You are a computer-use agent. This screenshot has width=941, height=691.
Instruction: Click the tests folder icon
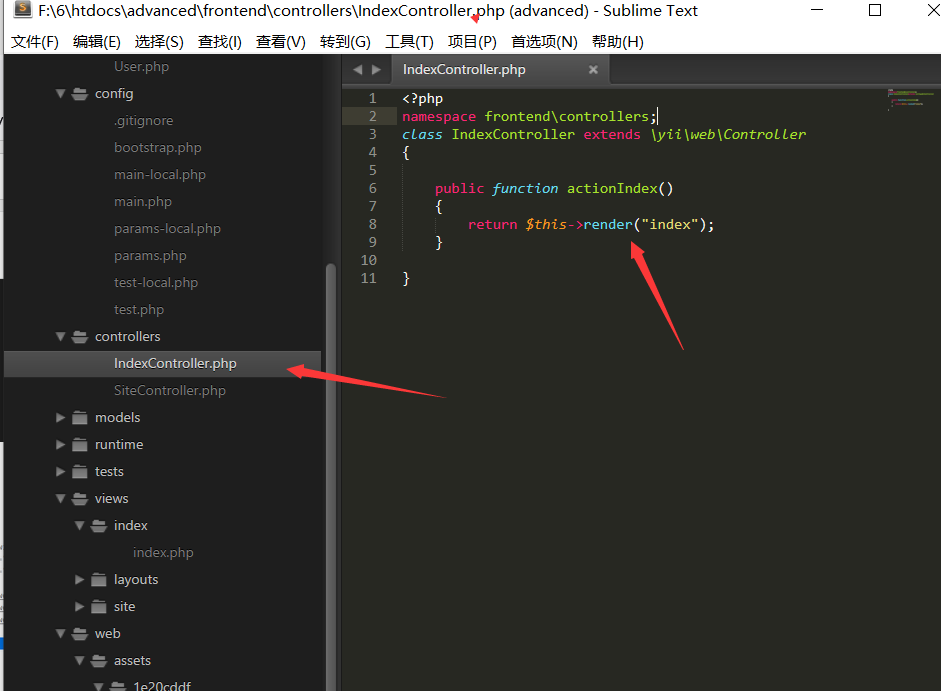coord(80,472)
